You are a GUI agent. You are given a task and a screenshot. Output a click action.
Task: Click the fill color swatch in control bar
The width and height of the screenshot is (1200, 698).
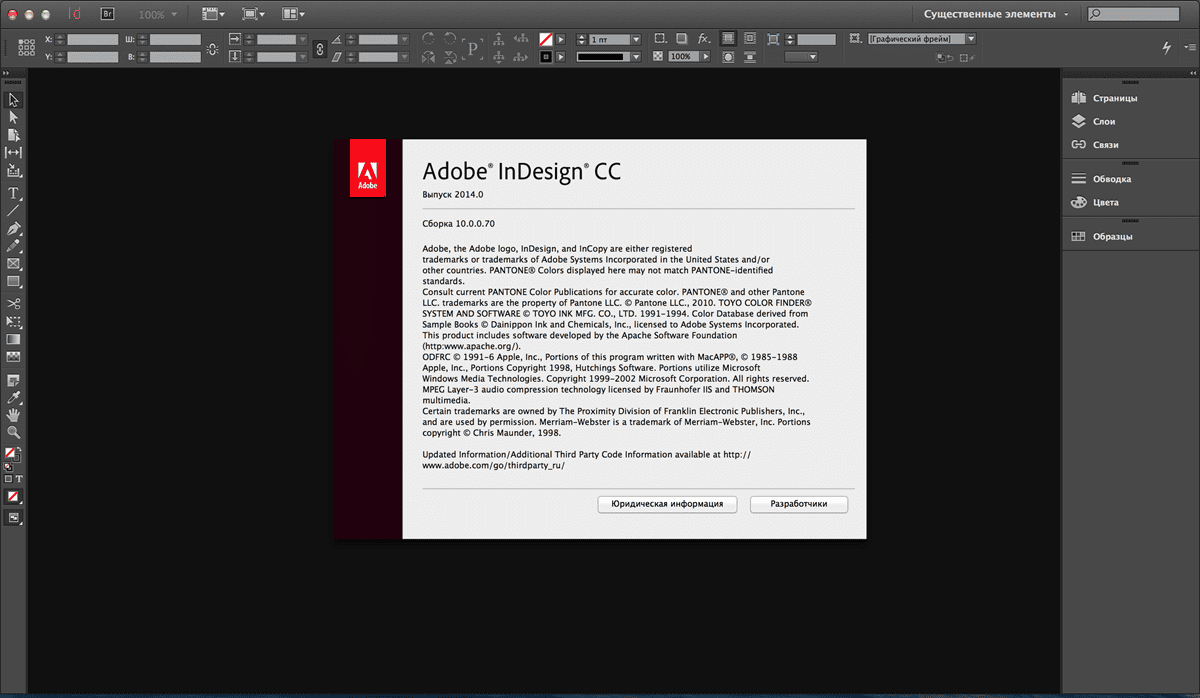[x=546, y=39]
